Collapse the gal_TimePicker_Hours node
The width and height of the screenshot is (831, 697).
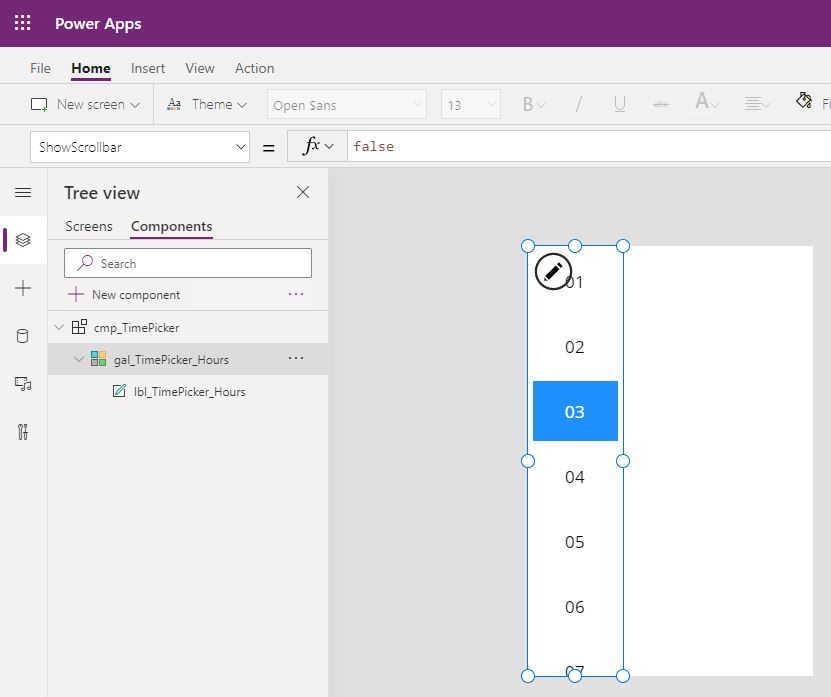(79, 359)
